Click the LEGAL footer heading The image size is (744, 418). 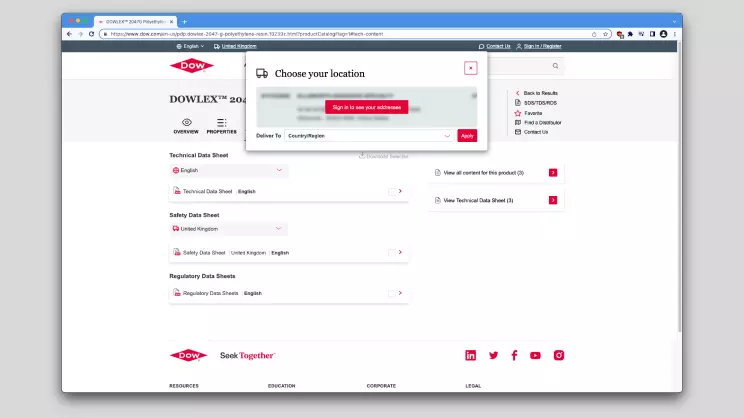473,386
